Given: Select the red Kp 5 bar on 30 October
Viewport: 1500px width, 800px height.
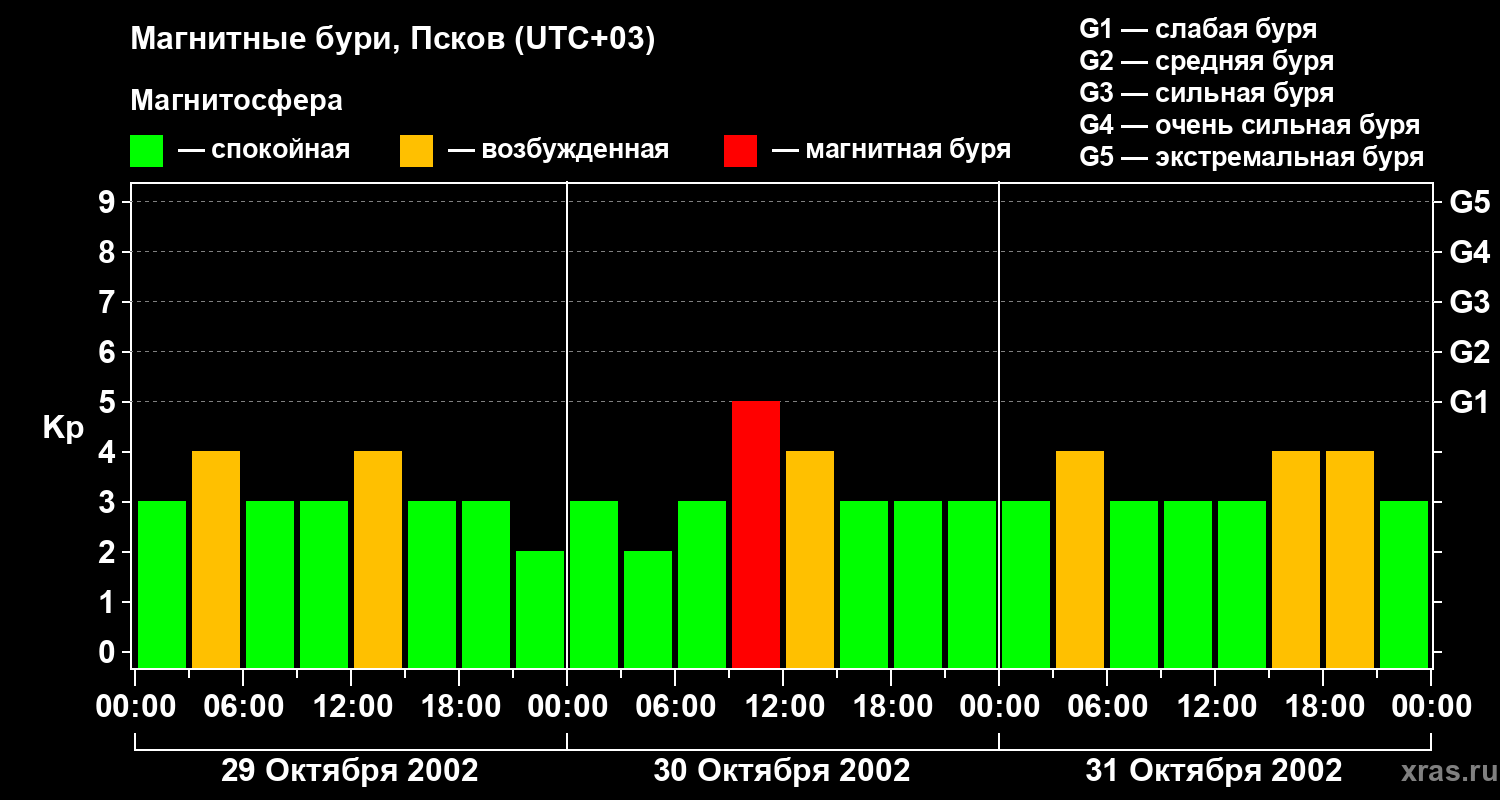Looking at the screenshot, I should 756,534.
